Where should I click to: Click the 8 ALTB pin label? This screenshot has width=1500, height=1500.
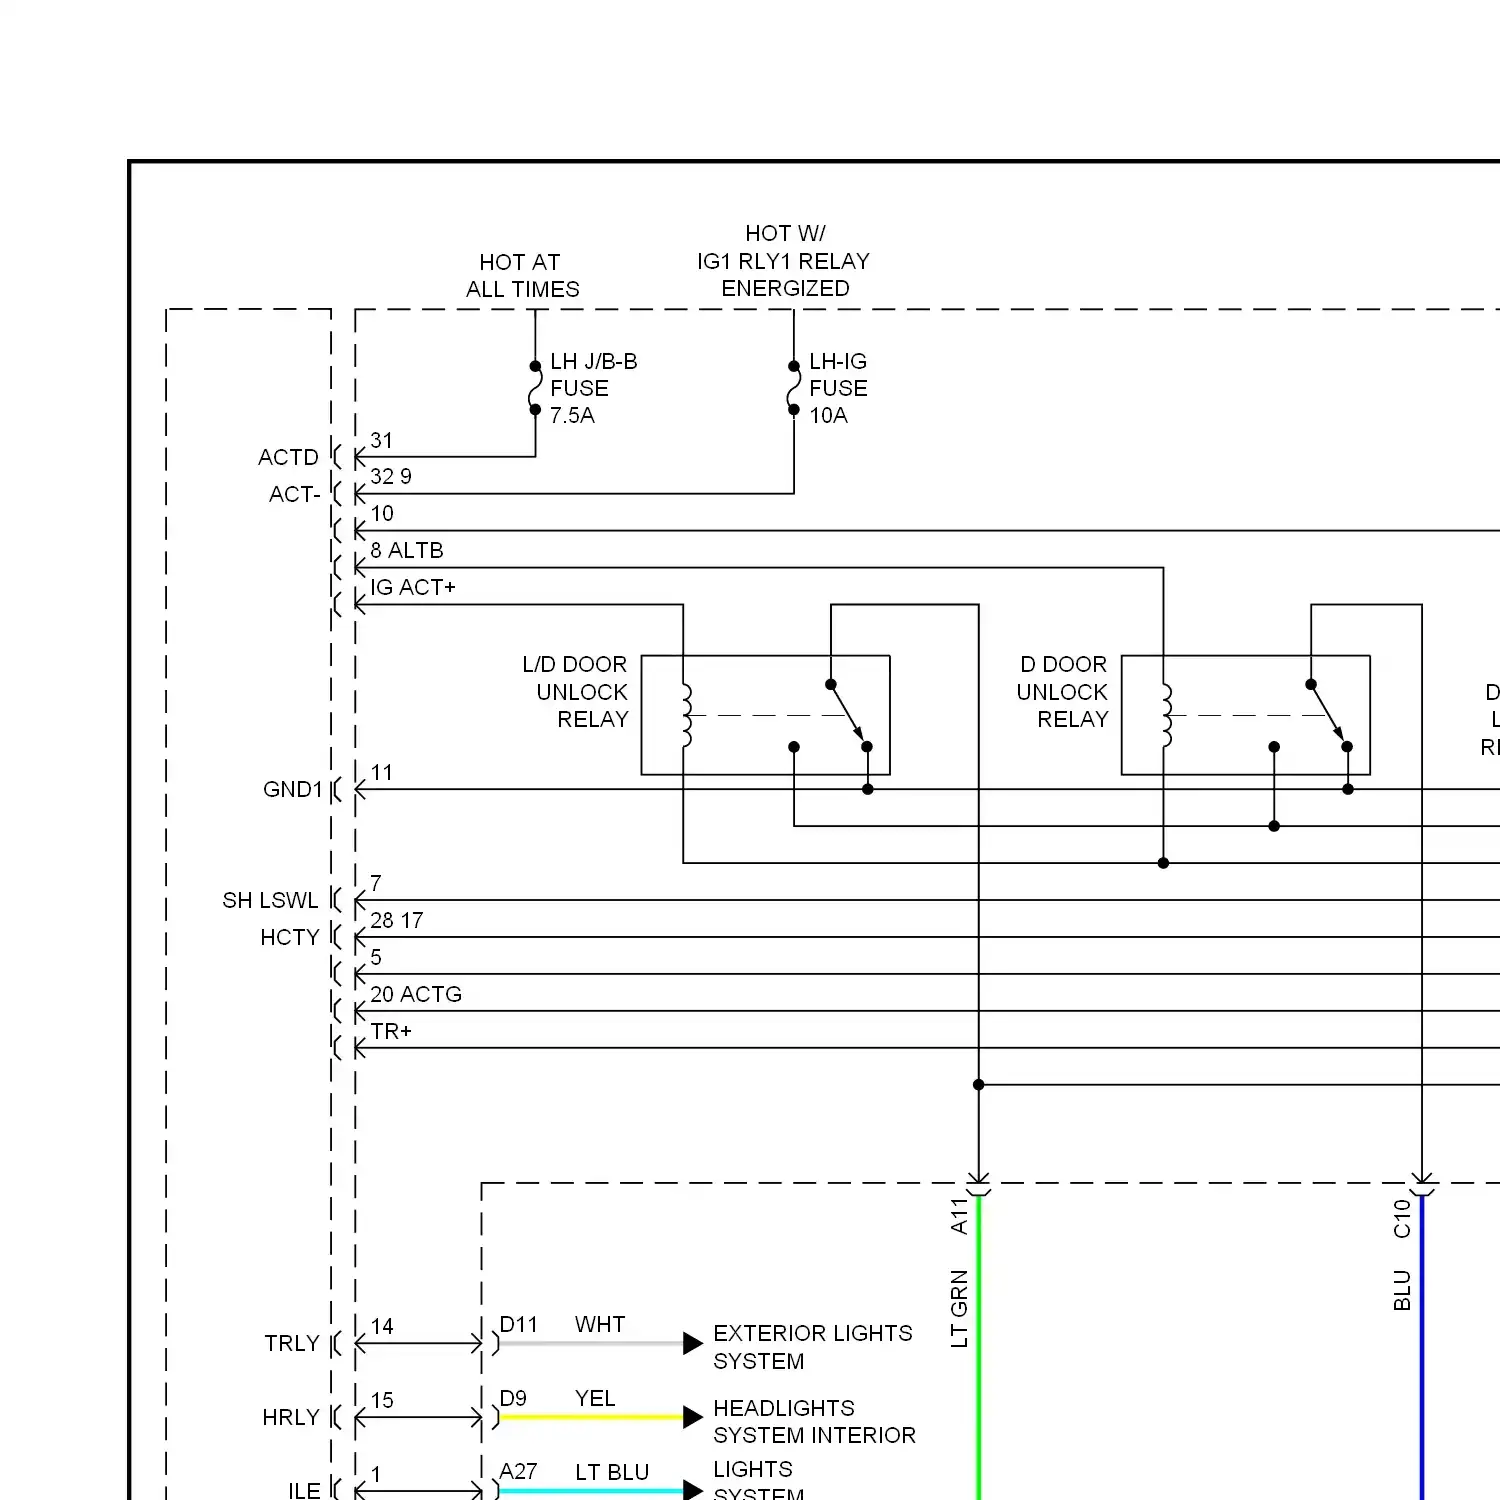pos(406,550)
